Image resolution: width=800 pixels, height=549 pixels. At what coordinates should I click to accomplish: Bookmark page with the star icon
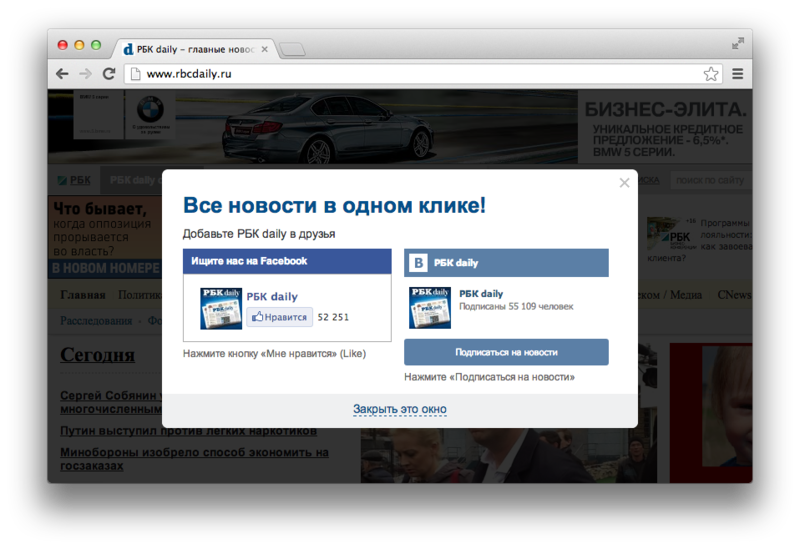pyautogui.click(x=711, y=74)
